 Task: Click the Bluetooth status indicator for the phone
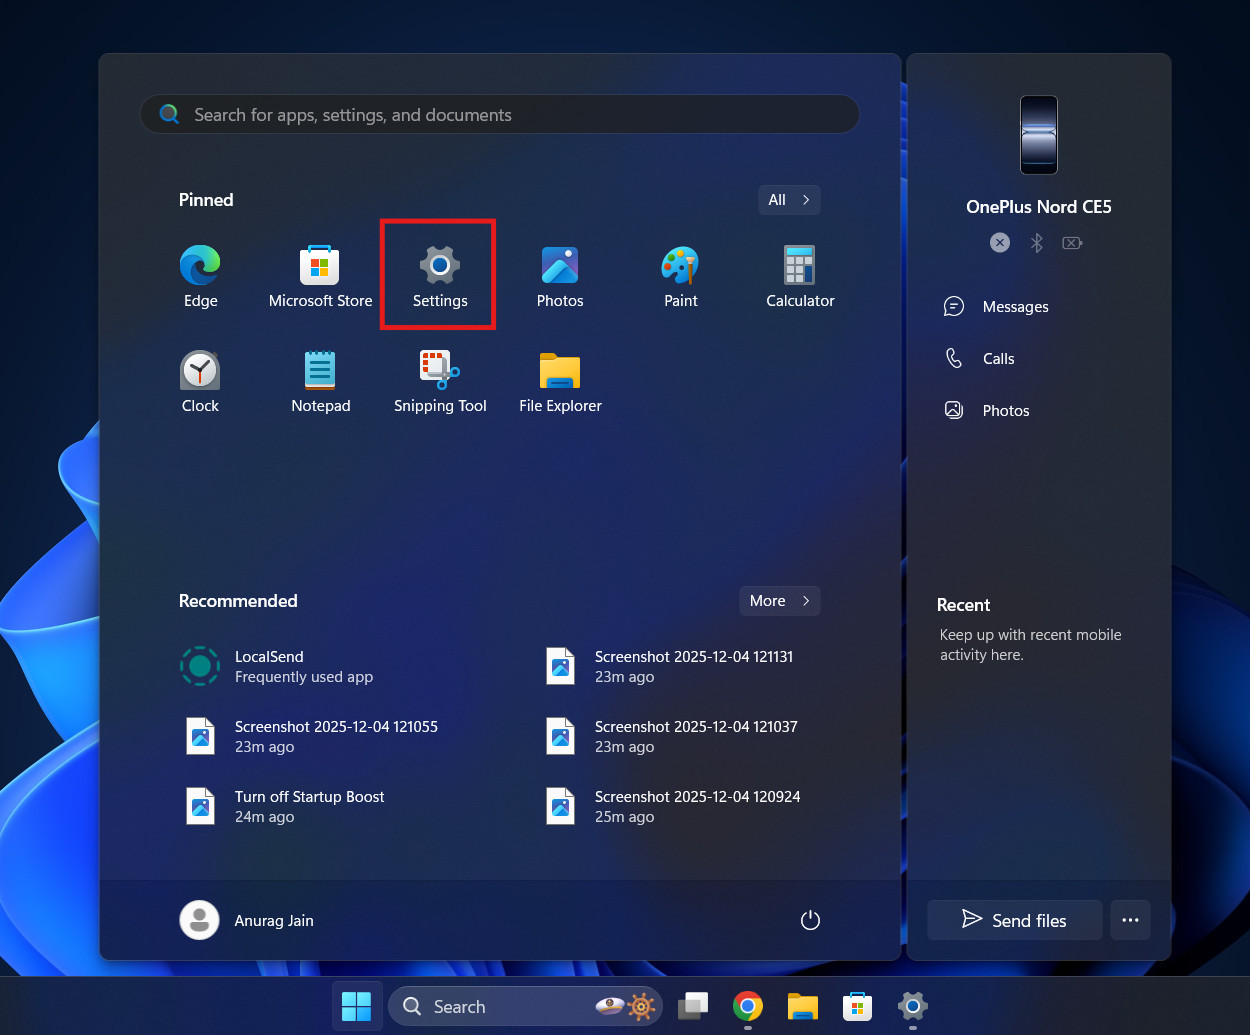(x=1036, y=242)
